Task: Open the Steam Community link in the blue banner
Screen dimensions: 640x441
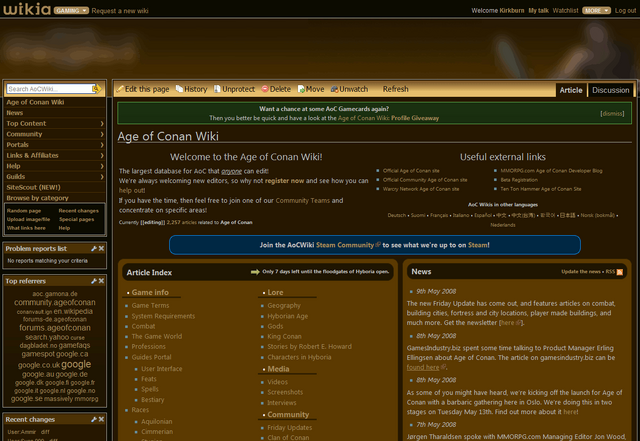Action: point(345,245)
